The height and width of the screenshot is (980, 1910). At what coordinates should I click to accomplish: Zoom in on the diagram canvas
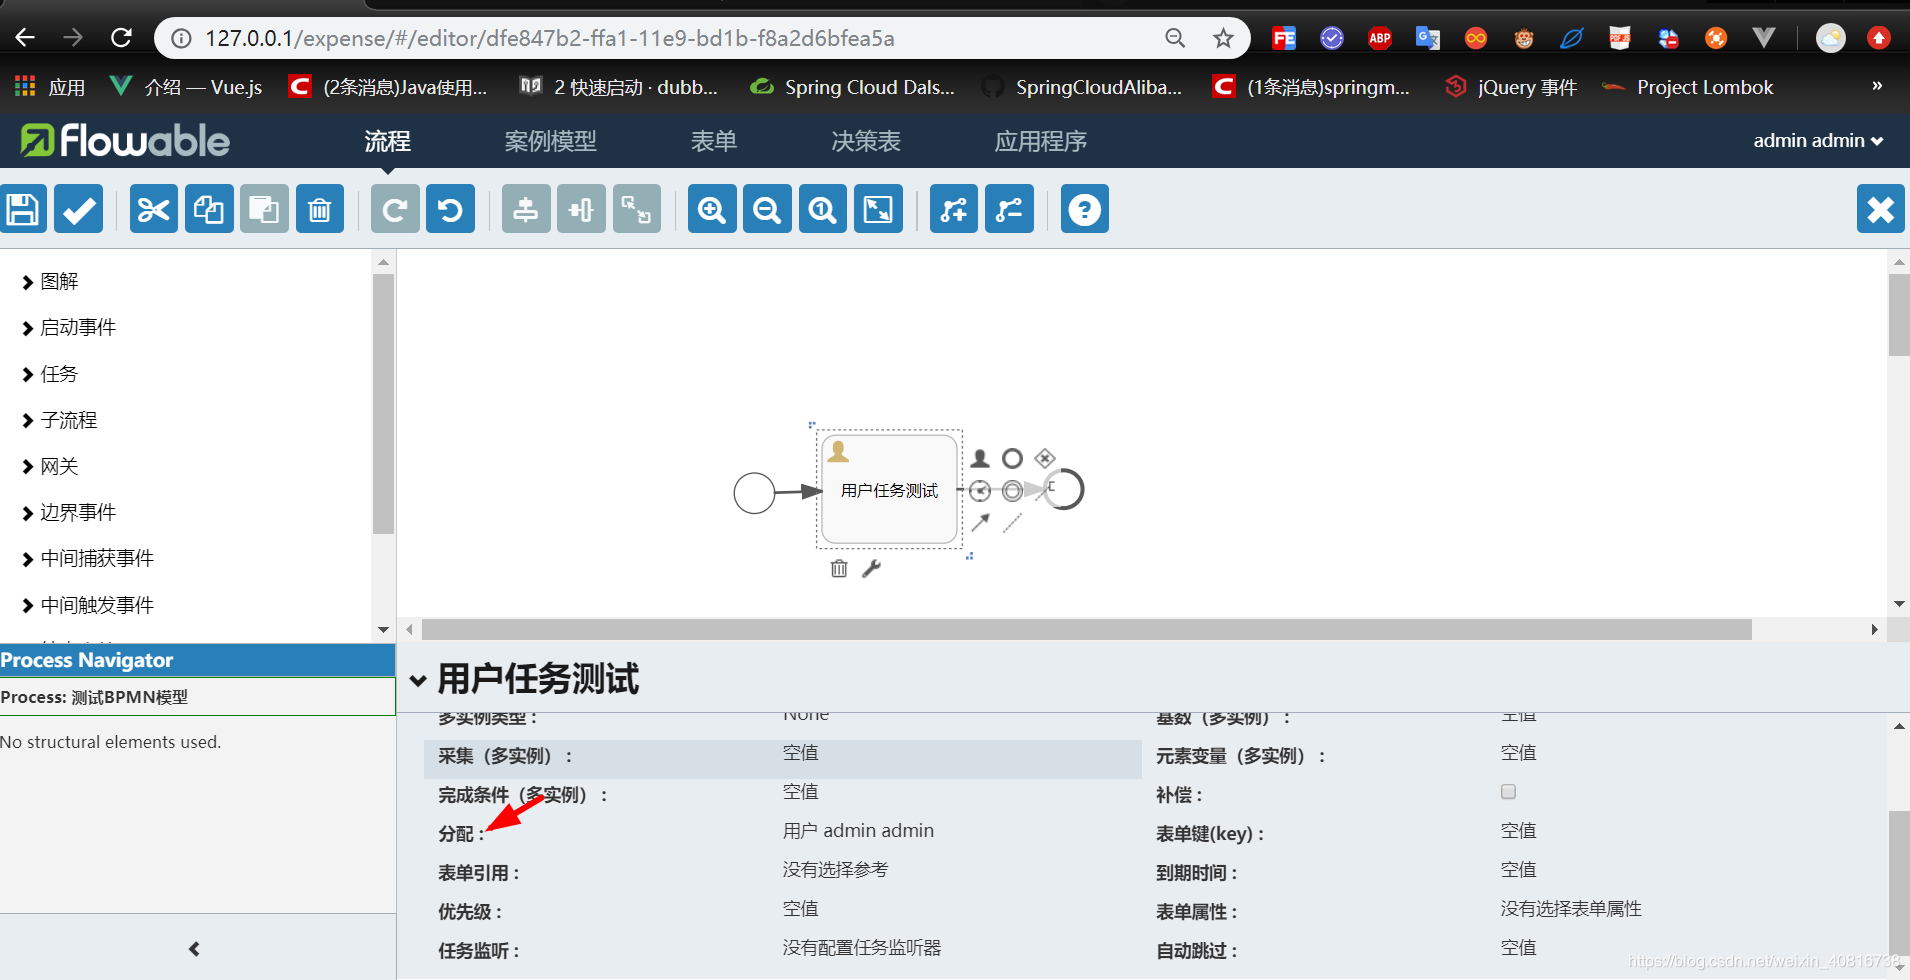point(711,208)
